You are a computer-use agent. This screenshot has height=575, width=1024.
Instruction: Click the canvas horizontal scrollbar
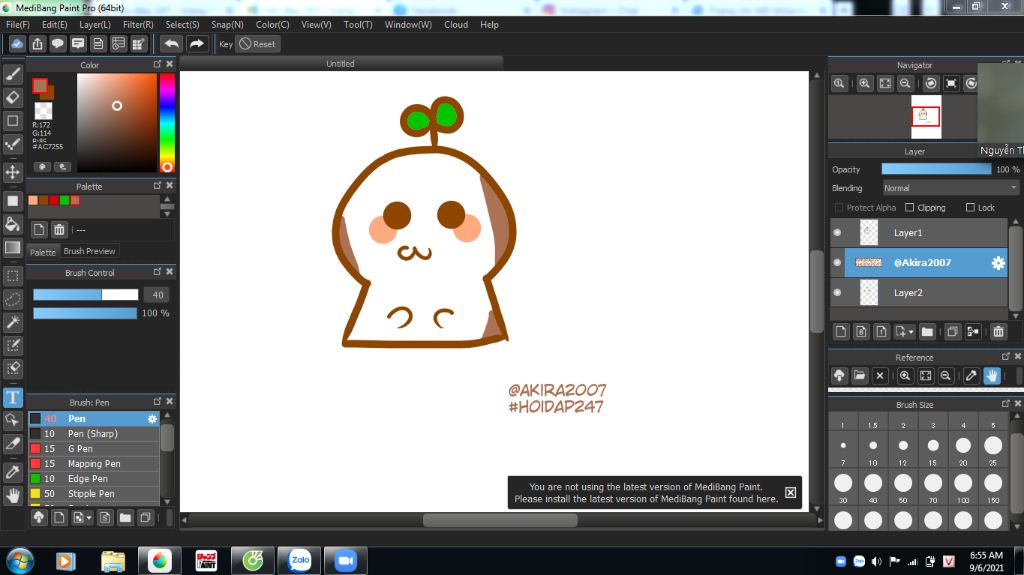coord(500,520)
